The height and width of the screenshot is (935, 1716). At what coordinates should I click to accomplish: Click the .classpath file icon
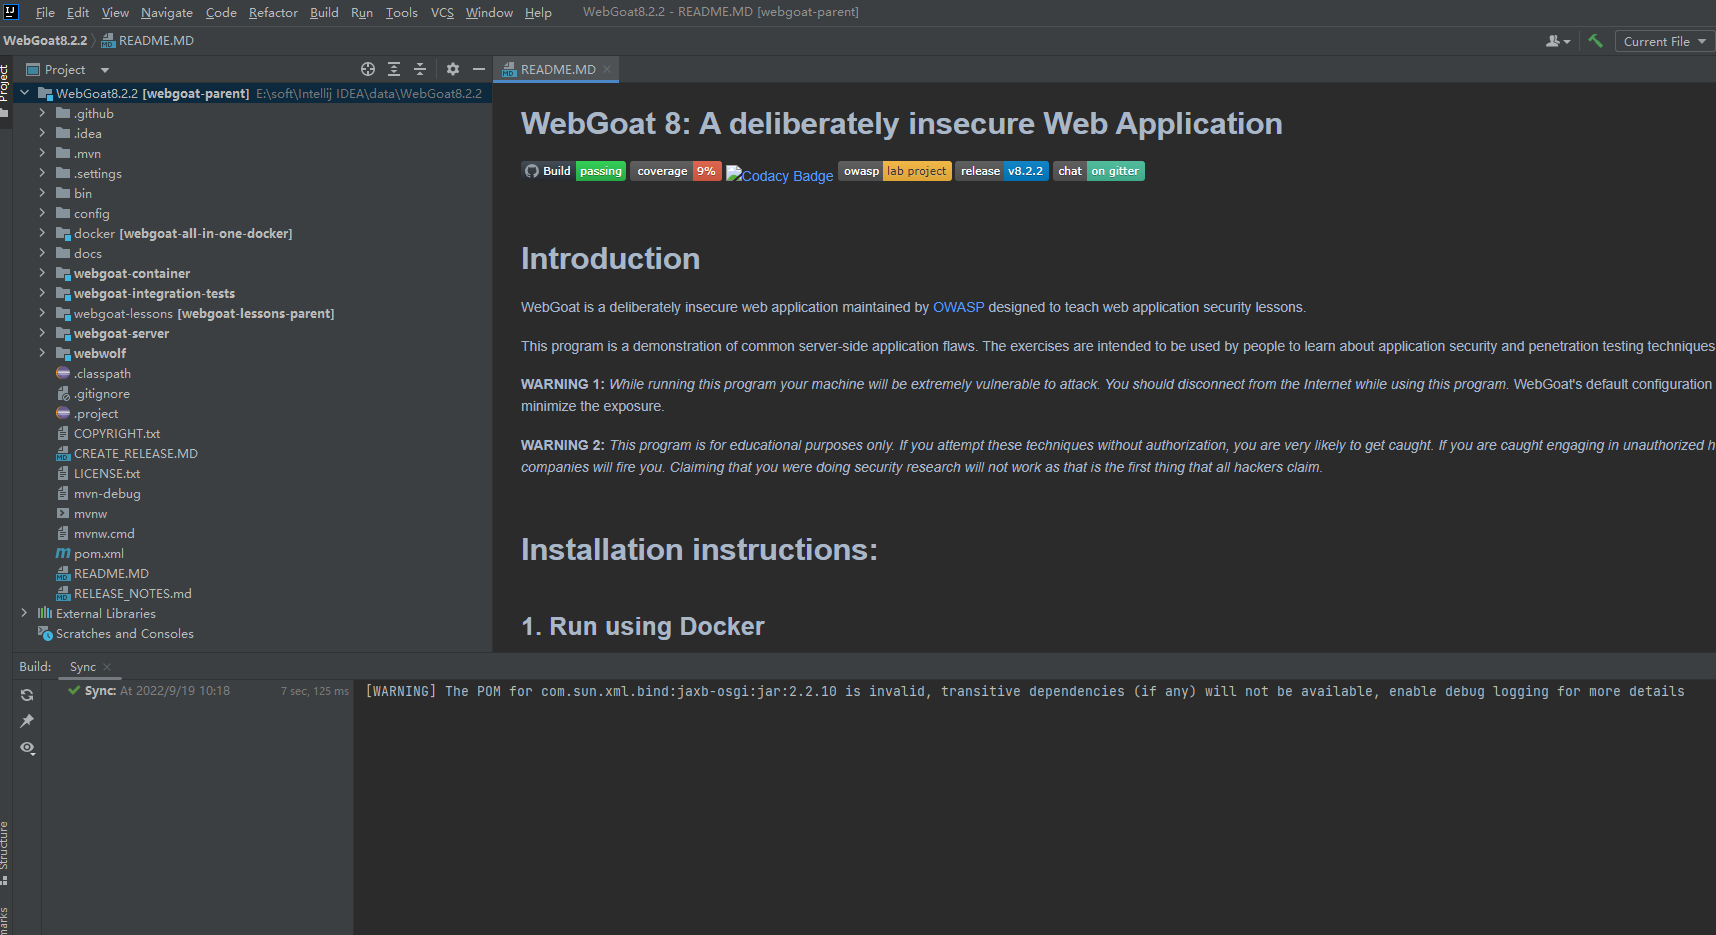coord(63,373)
